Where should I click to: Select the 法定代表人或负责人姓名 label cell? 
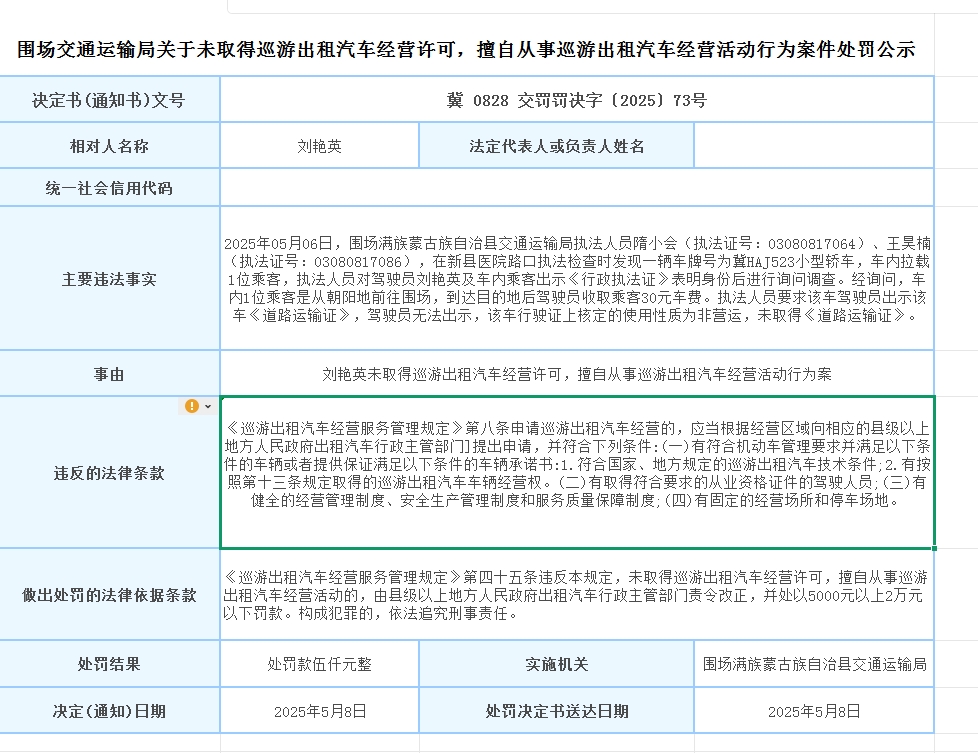[556, 146]
